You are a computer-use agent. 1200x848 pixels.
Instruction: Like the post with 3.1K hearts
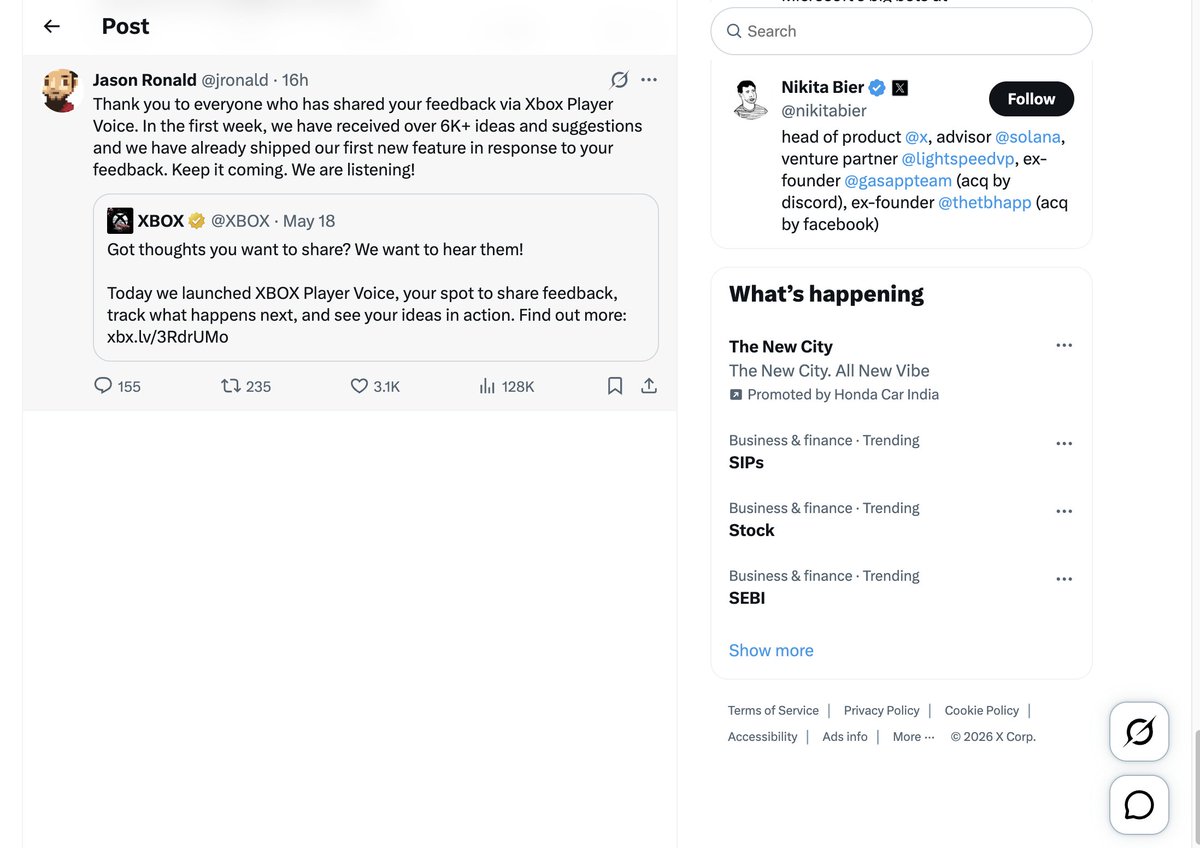click(x=359, y=386)
